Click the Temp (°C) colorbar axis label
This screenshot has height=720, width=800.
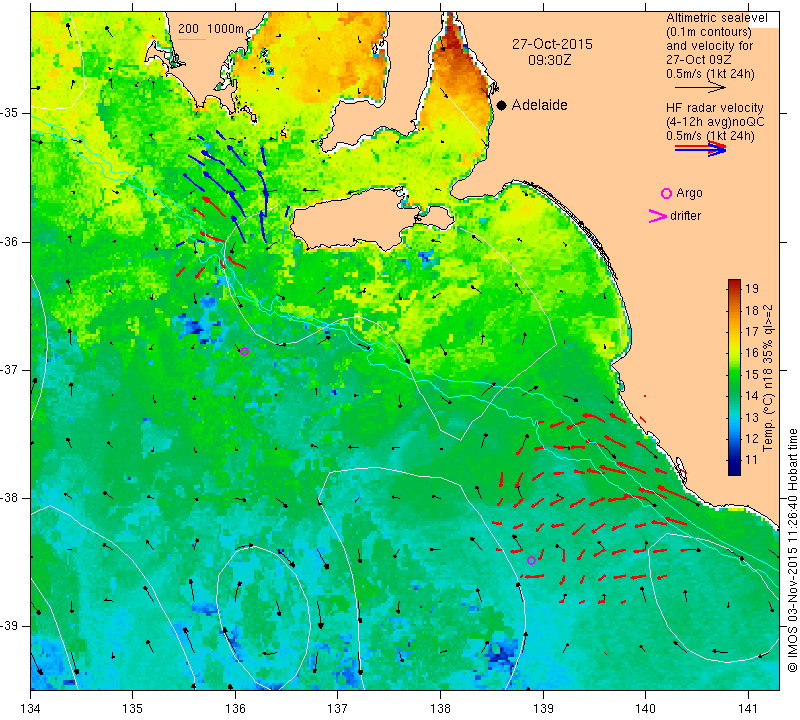pyautogui.click(x=768, y=378)
